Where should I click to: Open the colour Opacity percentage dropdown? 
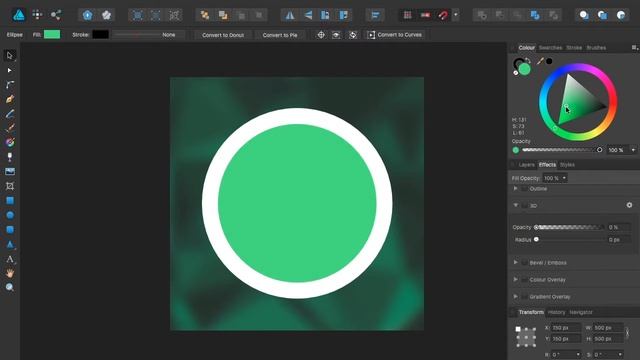point(633,150)
